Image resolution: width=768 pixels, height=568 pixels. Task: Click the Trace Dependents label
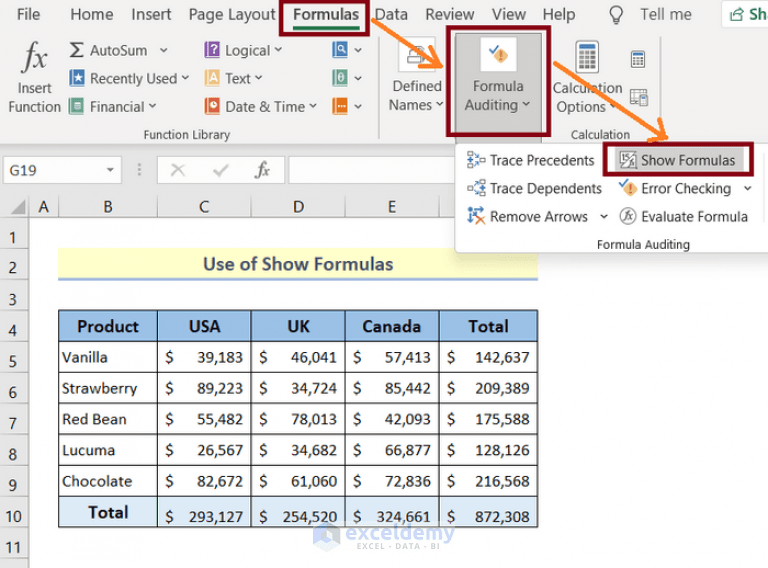(x=546, y=189)
